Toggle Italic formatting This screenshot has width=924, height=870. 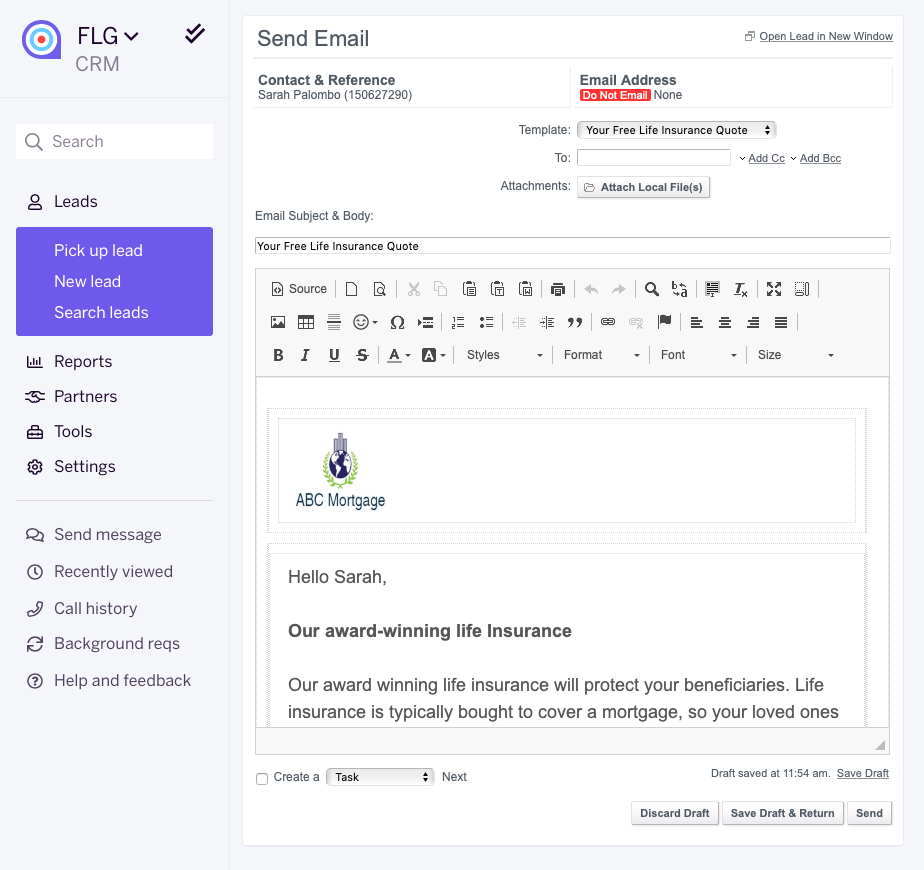click(305, 355)
